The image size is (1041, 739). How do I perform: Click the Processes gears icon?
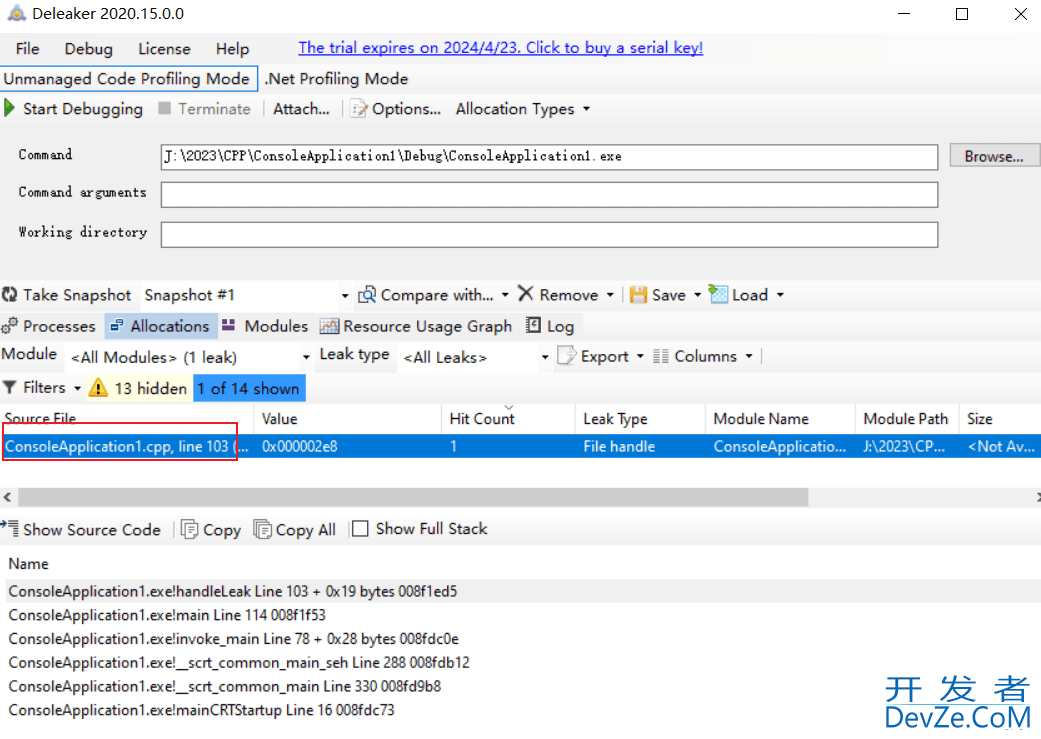pos(9,325)
